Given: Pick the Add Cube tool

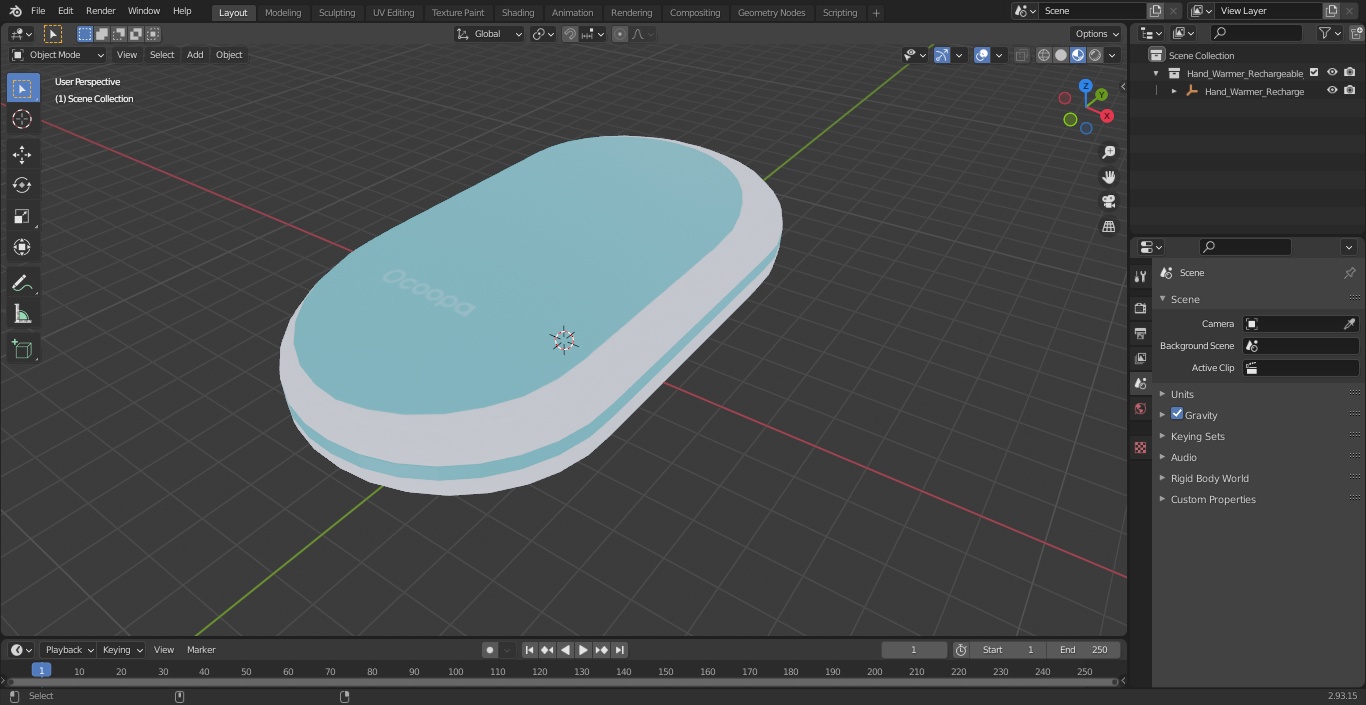Looking at the screenshot, I should [x=22, y=350].
